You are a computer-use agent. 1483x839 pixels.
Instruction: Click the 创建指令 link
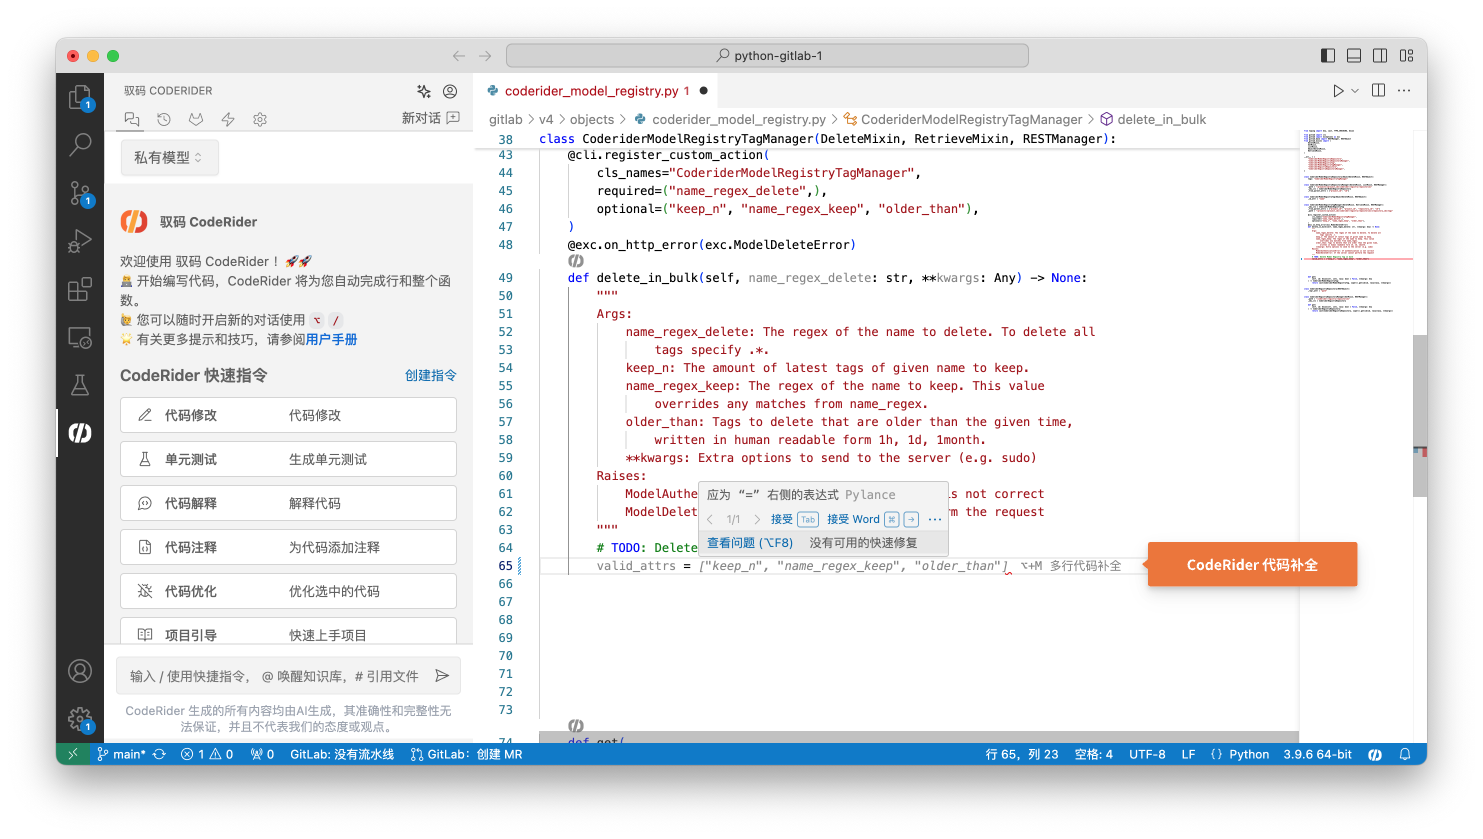[431, 375]
